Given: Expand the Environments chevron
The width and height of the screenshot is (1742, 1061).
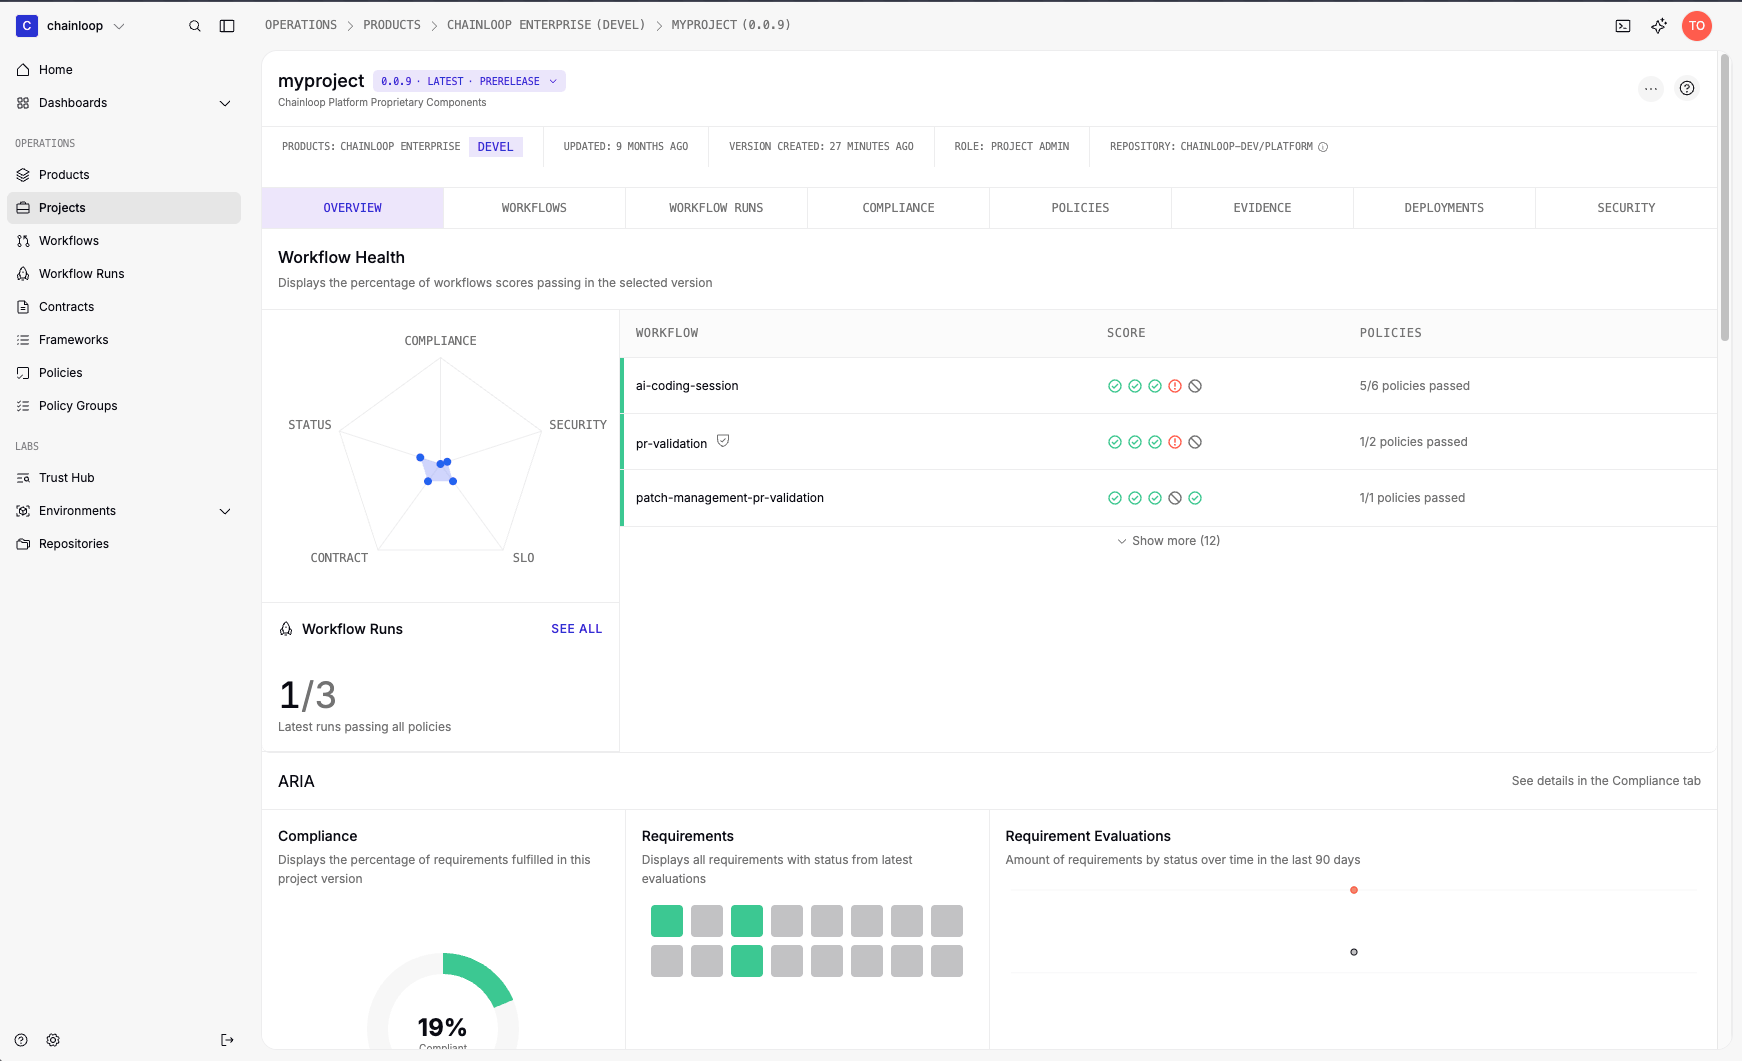Looking at the screenshot, I should pos(225,511).
